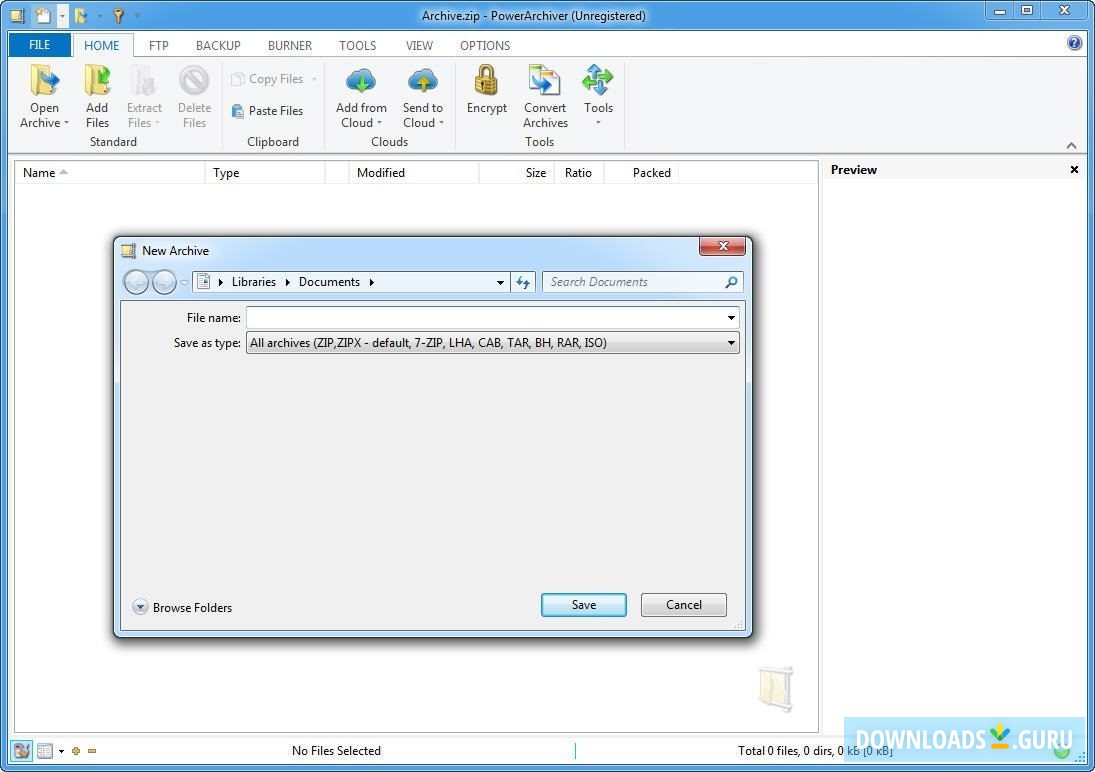1095x772 pixels.
Task: Sort by the Ratio column header
Action: point(578,173)
